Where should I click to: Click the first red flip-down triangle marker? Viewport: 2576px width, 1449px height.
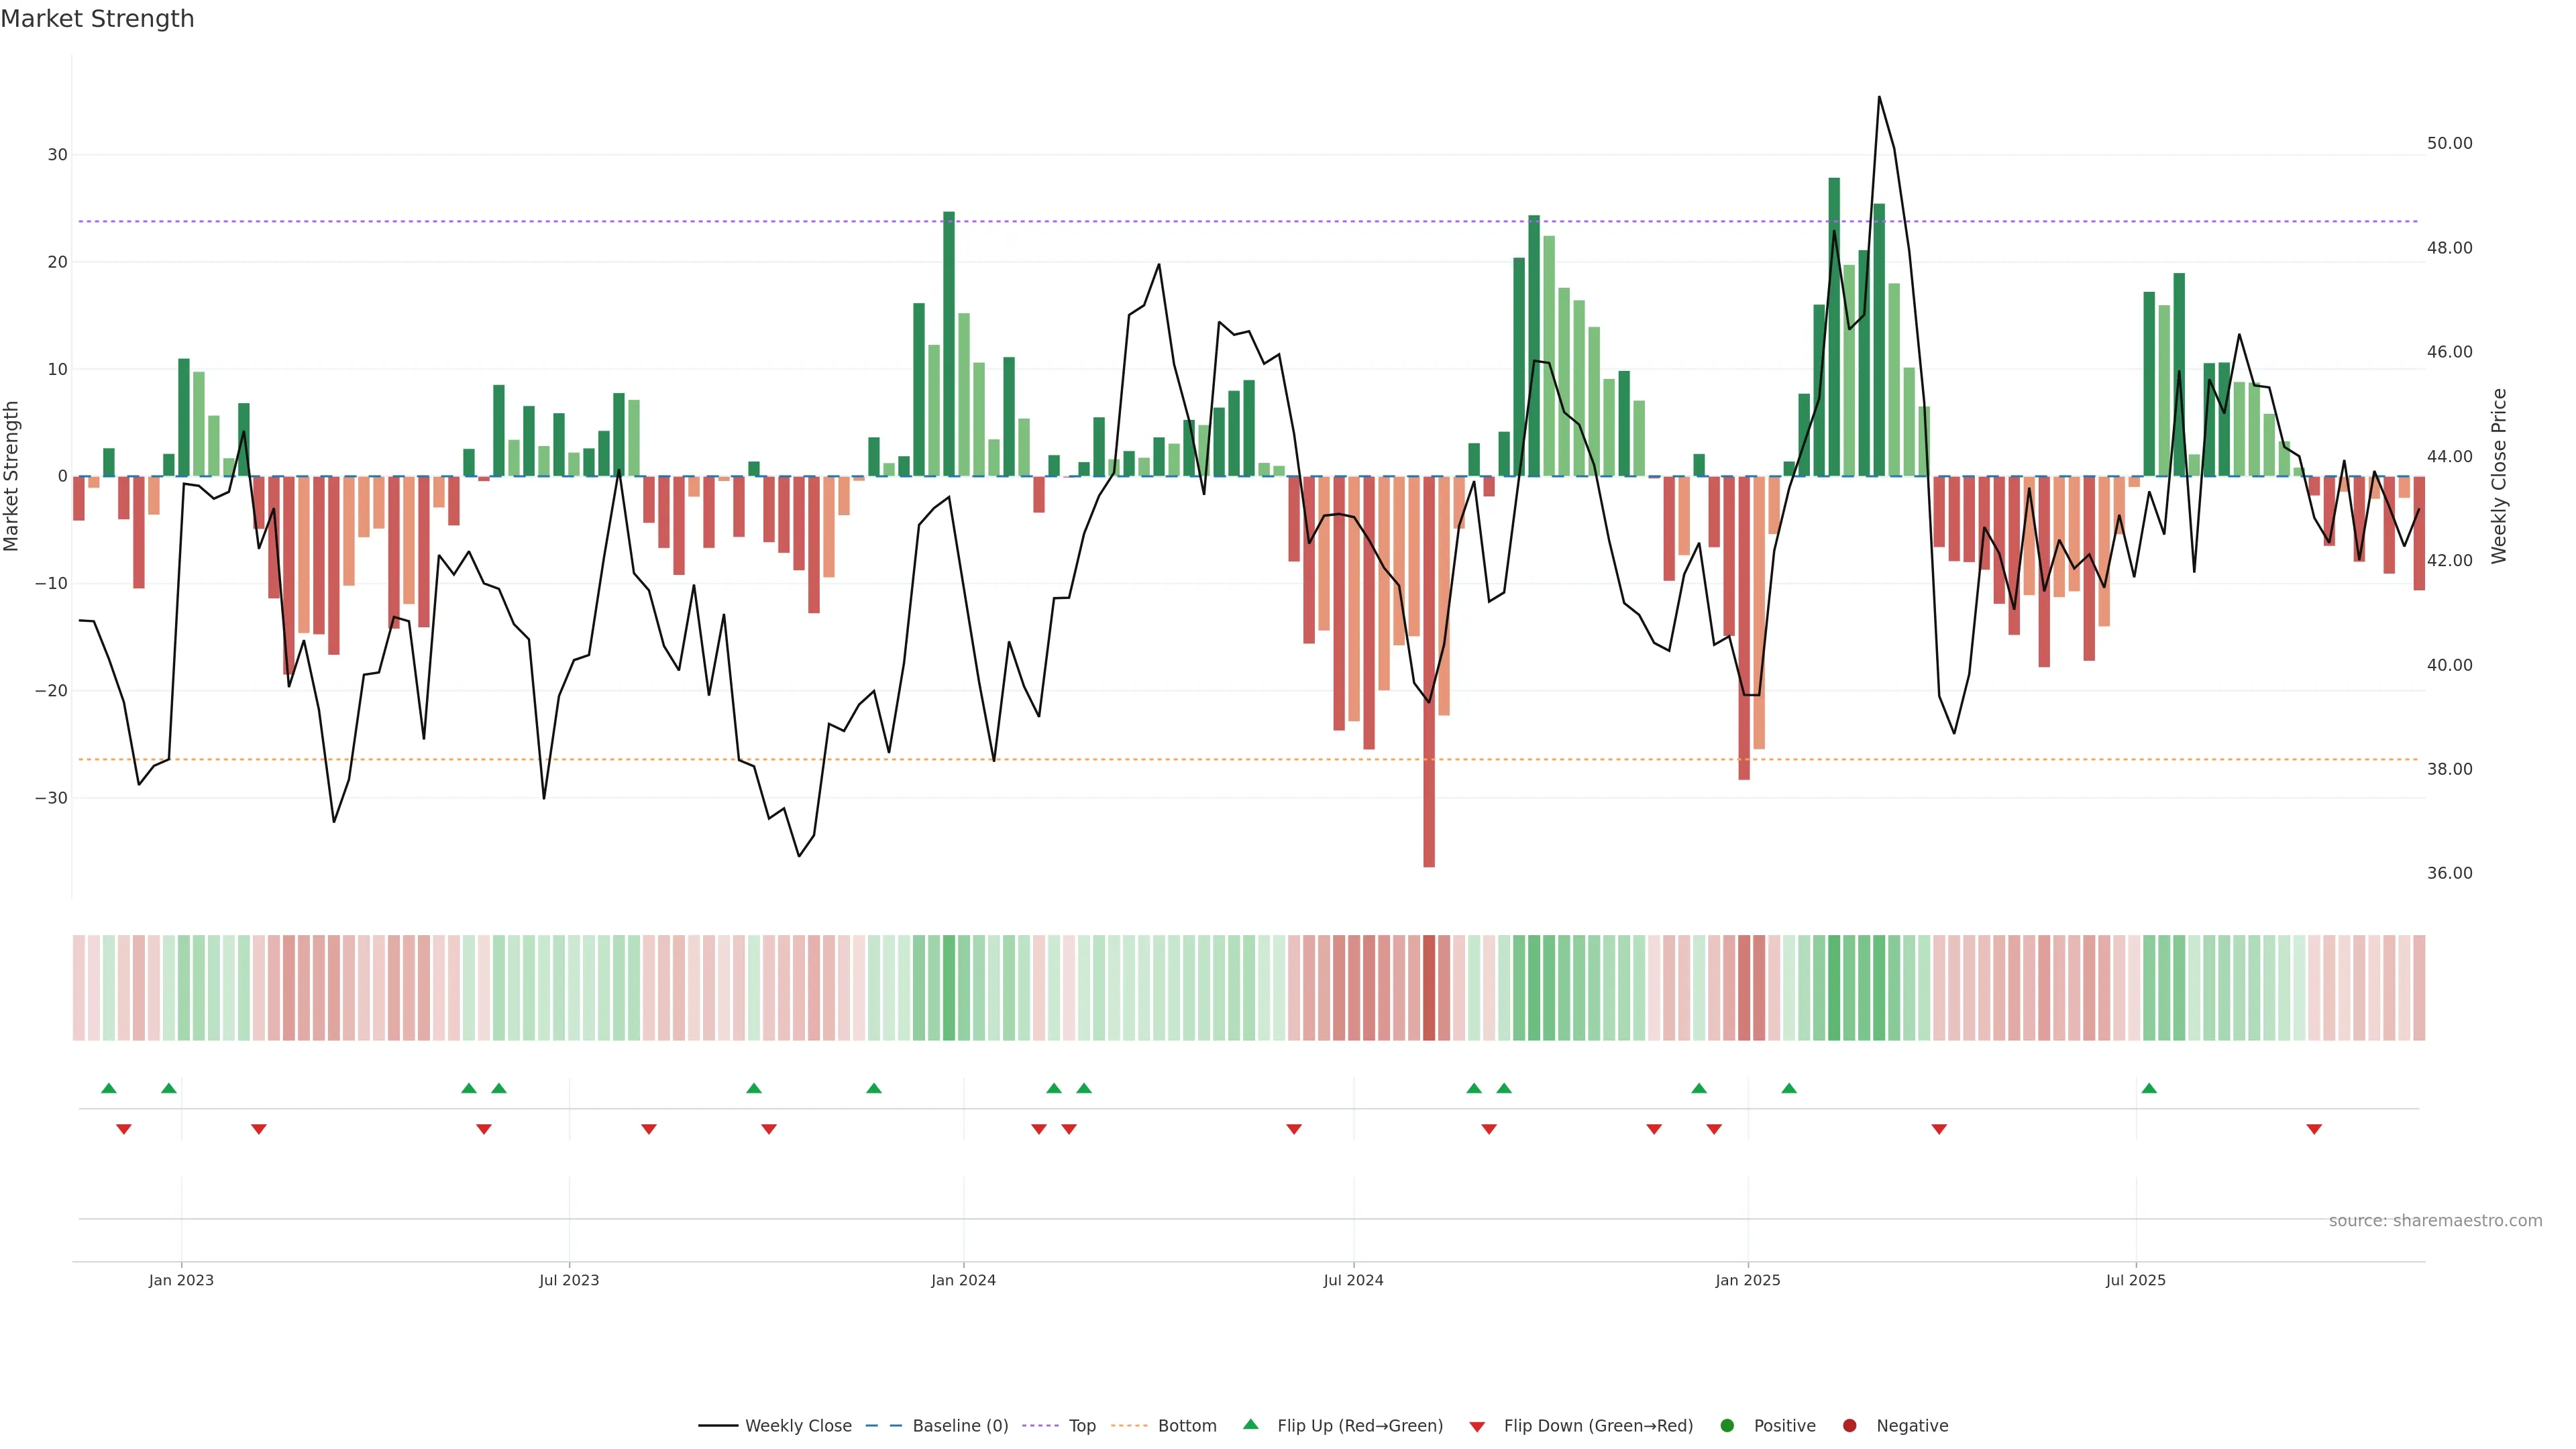pos(124,1129)
